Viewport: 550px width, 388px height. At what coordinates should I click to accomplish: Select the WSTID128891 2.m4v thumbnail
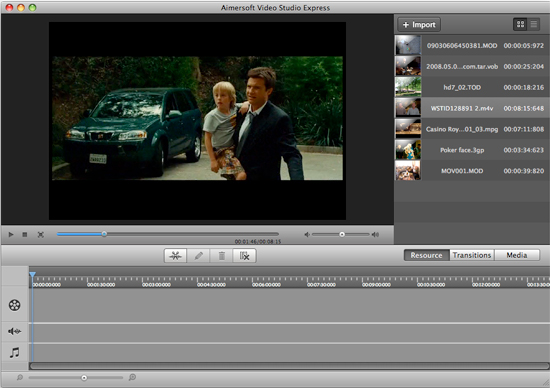click(x=408, y=108)
